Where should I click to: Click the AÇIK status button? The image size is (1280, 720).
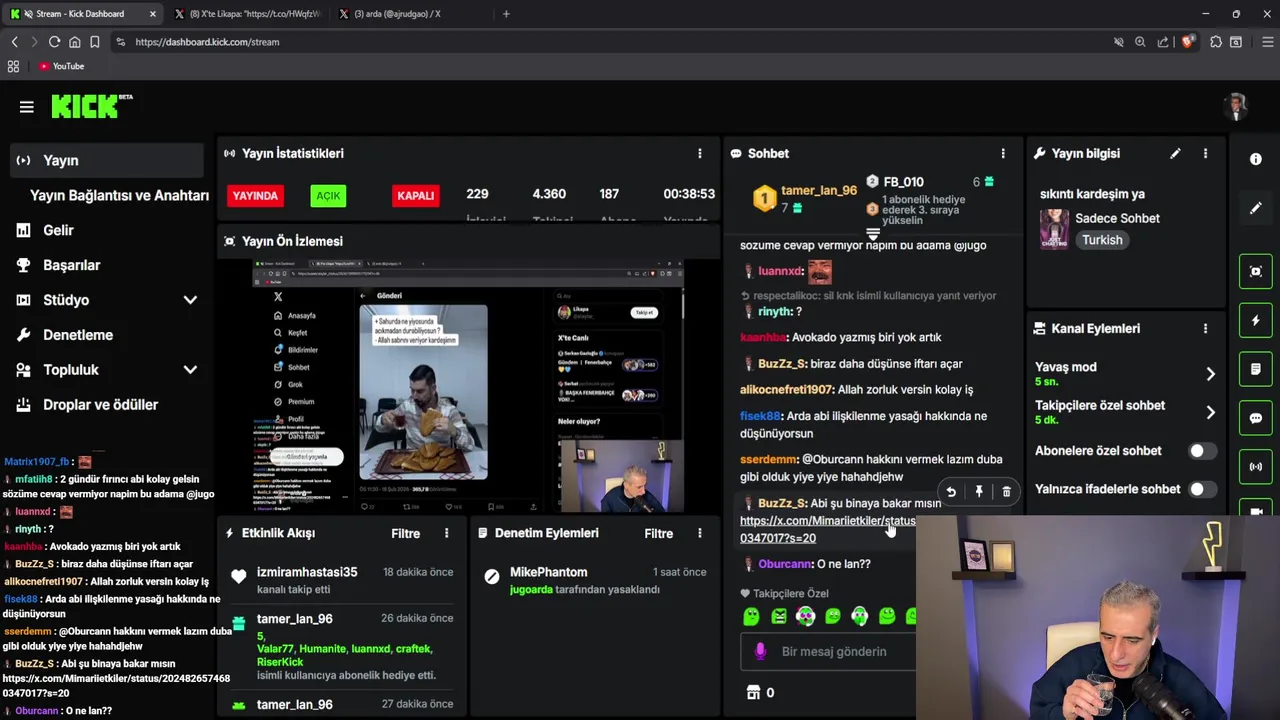tap(328, 195)
